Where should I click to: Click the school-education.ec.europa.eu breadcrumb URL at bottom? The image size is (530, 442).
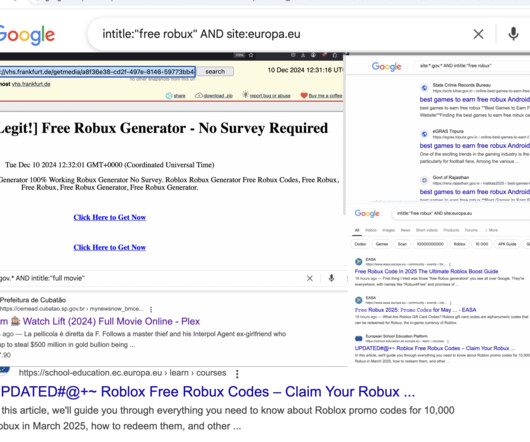click(x=122, y=373)
